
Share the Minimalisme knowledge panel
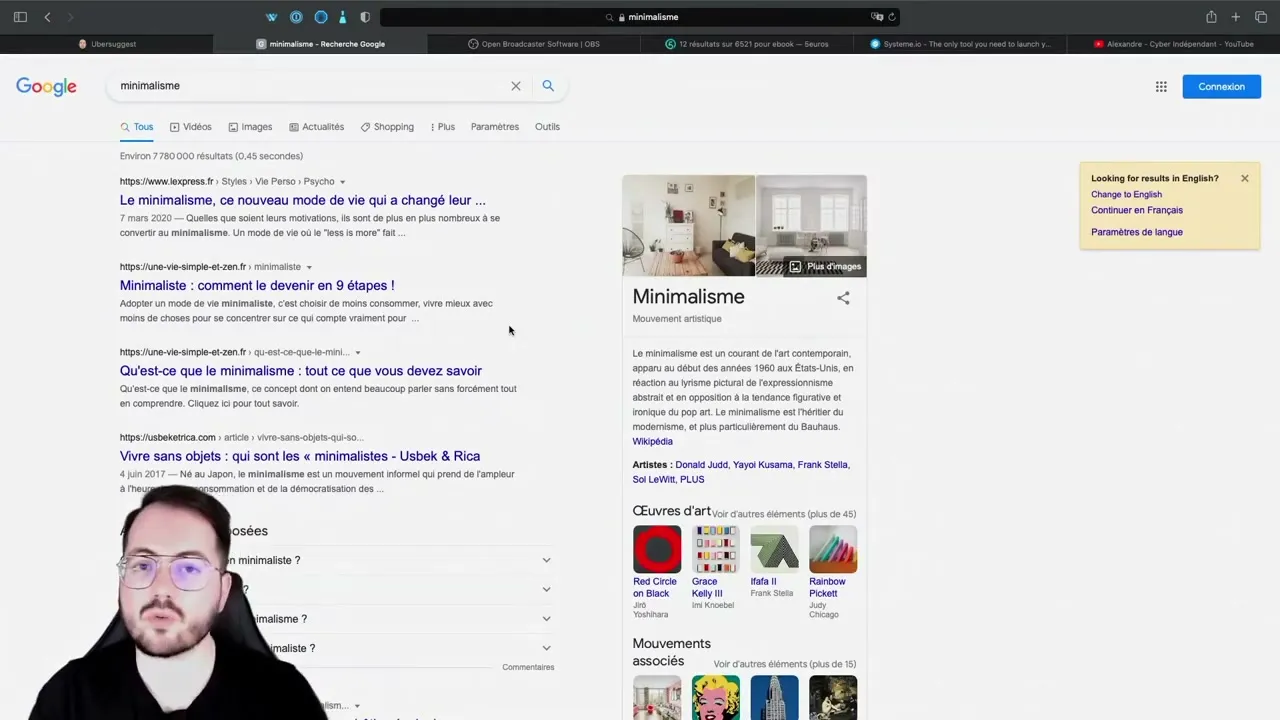coord(843,297)
